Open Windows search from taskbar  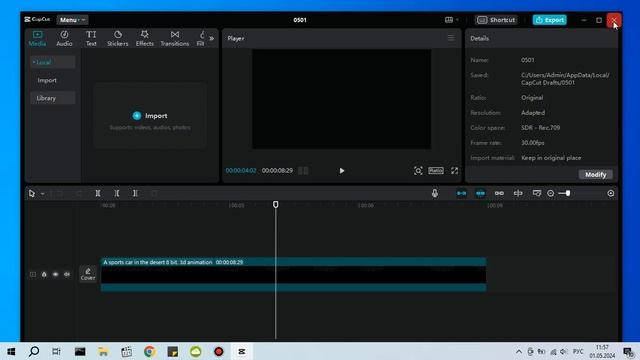tap(34, 351)
